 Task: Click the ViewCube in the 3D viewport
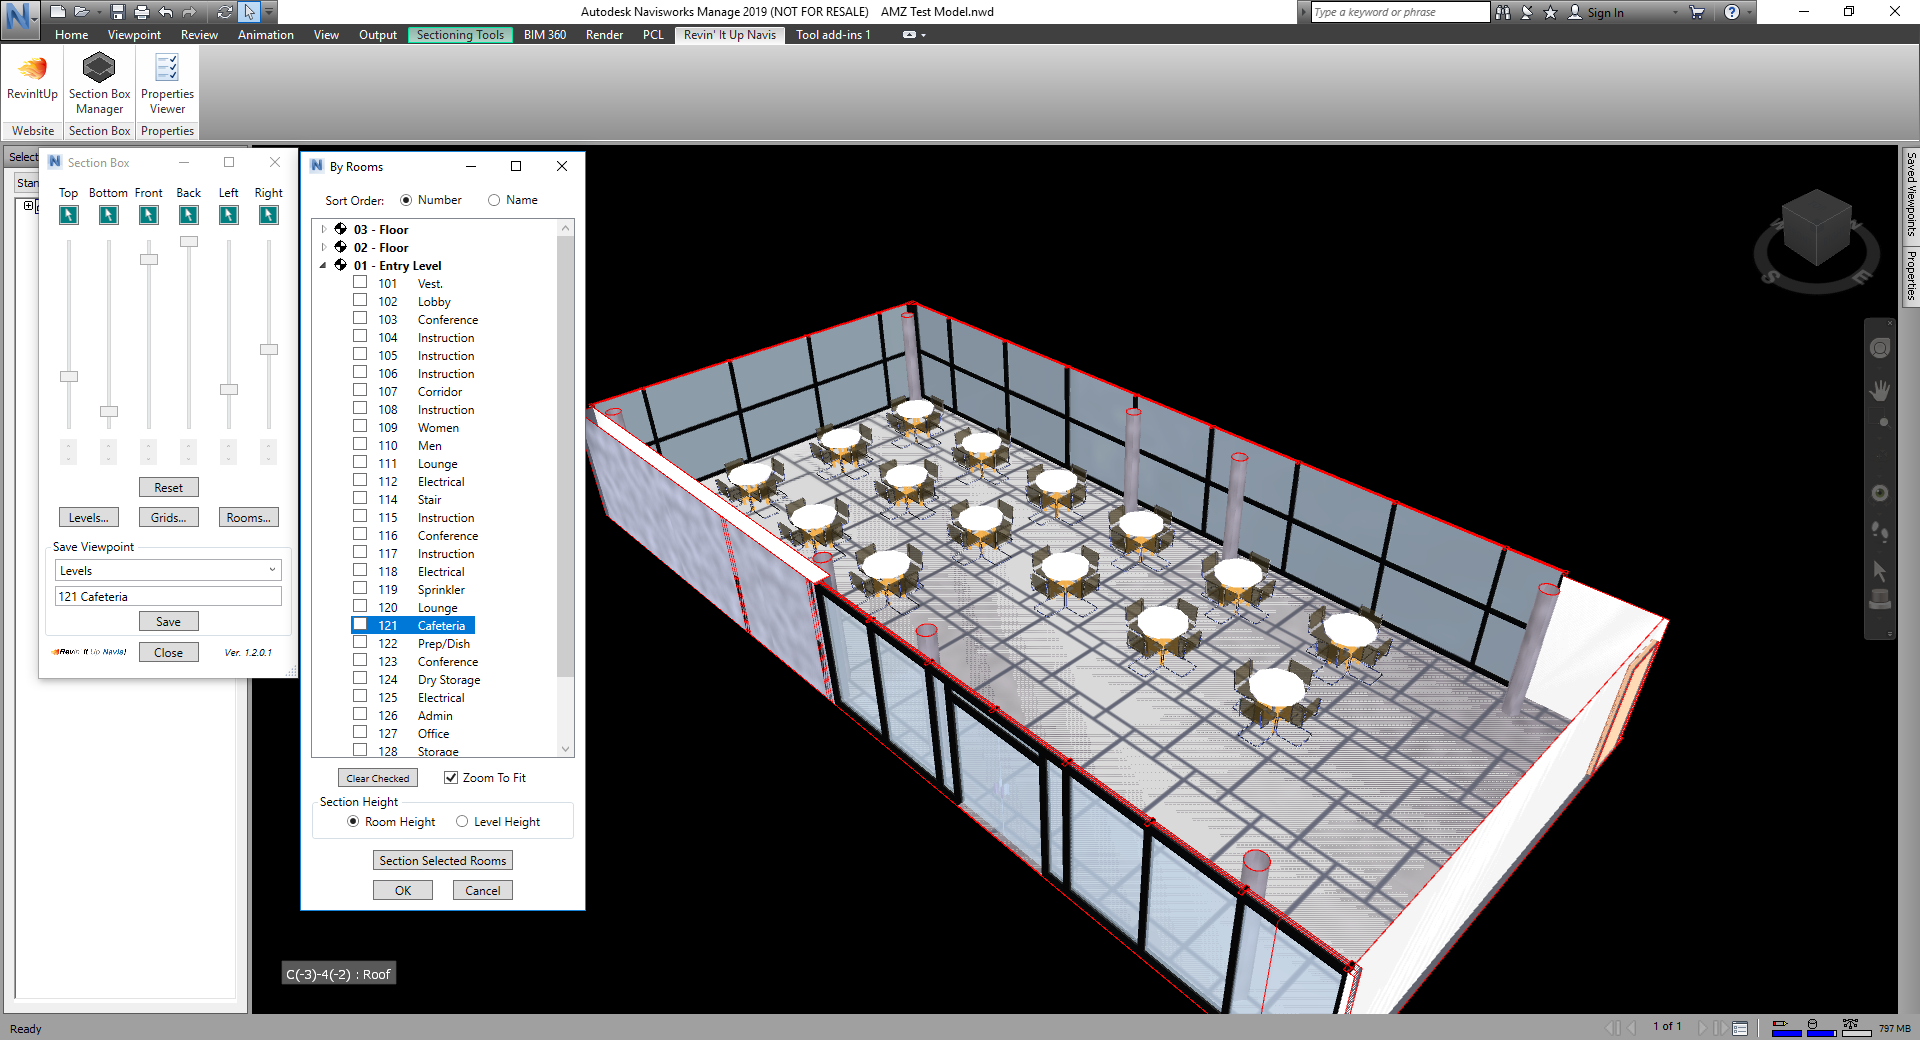click(1816, 228)
